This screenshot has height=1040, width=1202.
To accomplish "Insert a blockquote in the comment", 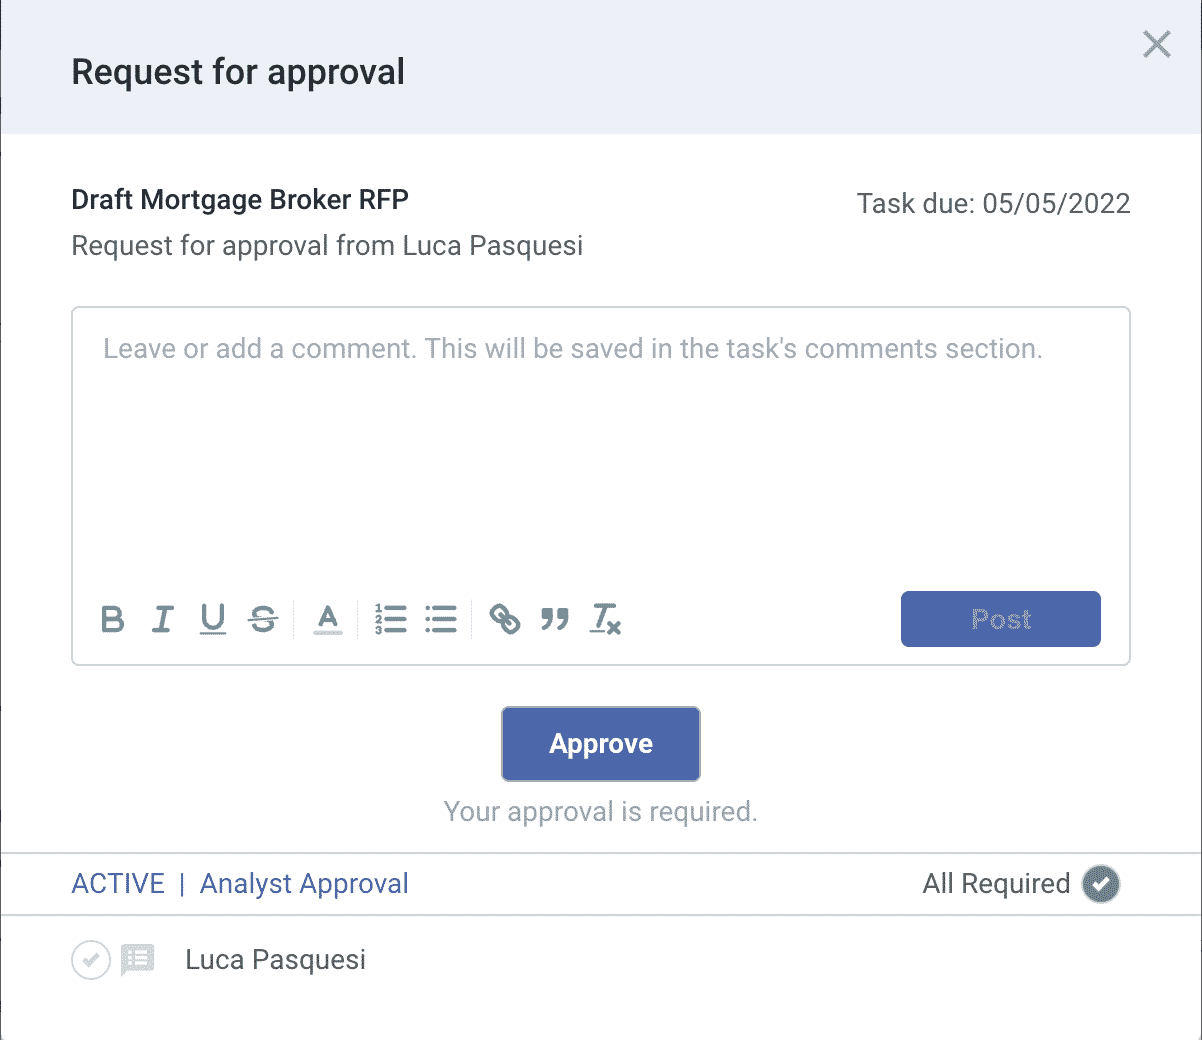I will pyautogui.click(x=556, y=619).
